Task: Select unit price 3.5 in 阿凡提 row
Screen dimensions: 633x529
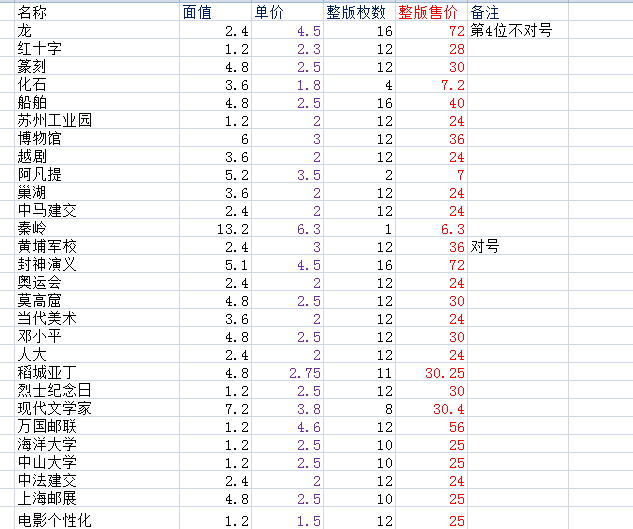Action: coord(287,174)
